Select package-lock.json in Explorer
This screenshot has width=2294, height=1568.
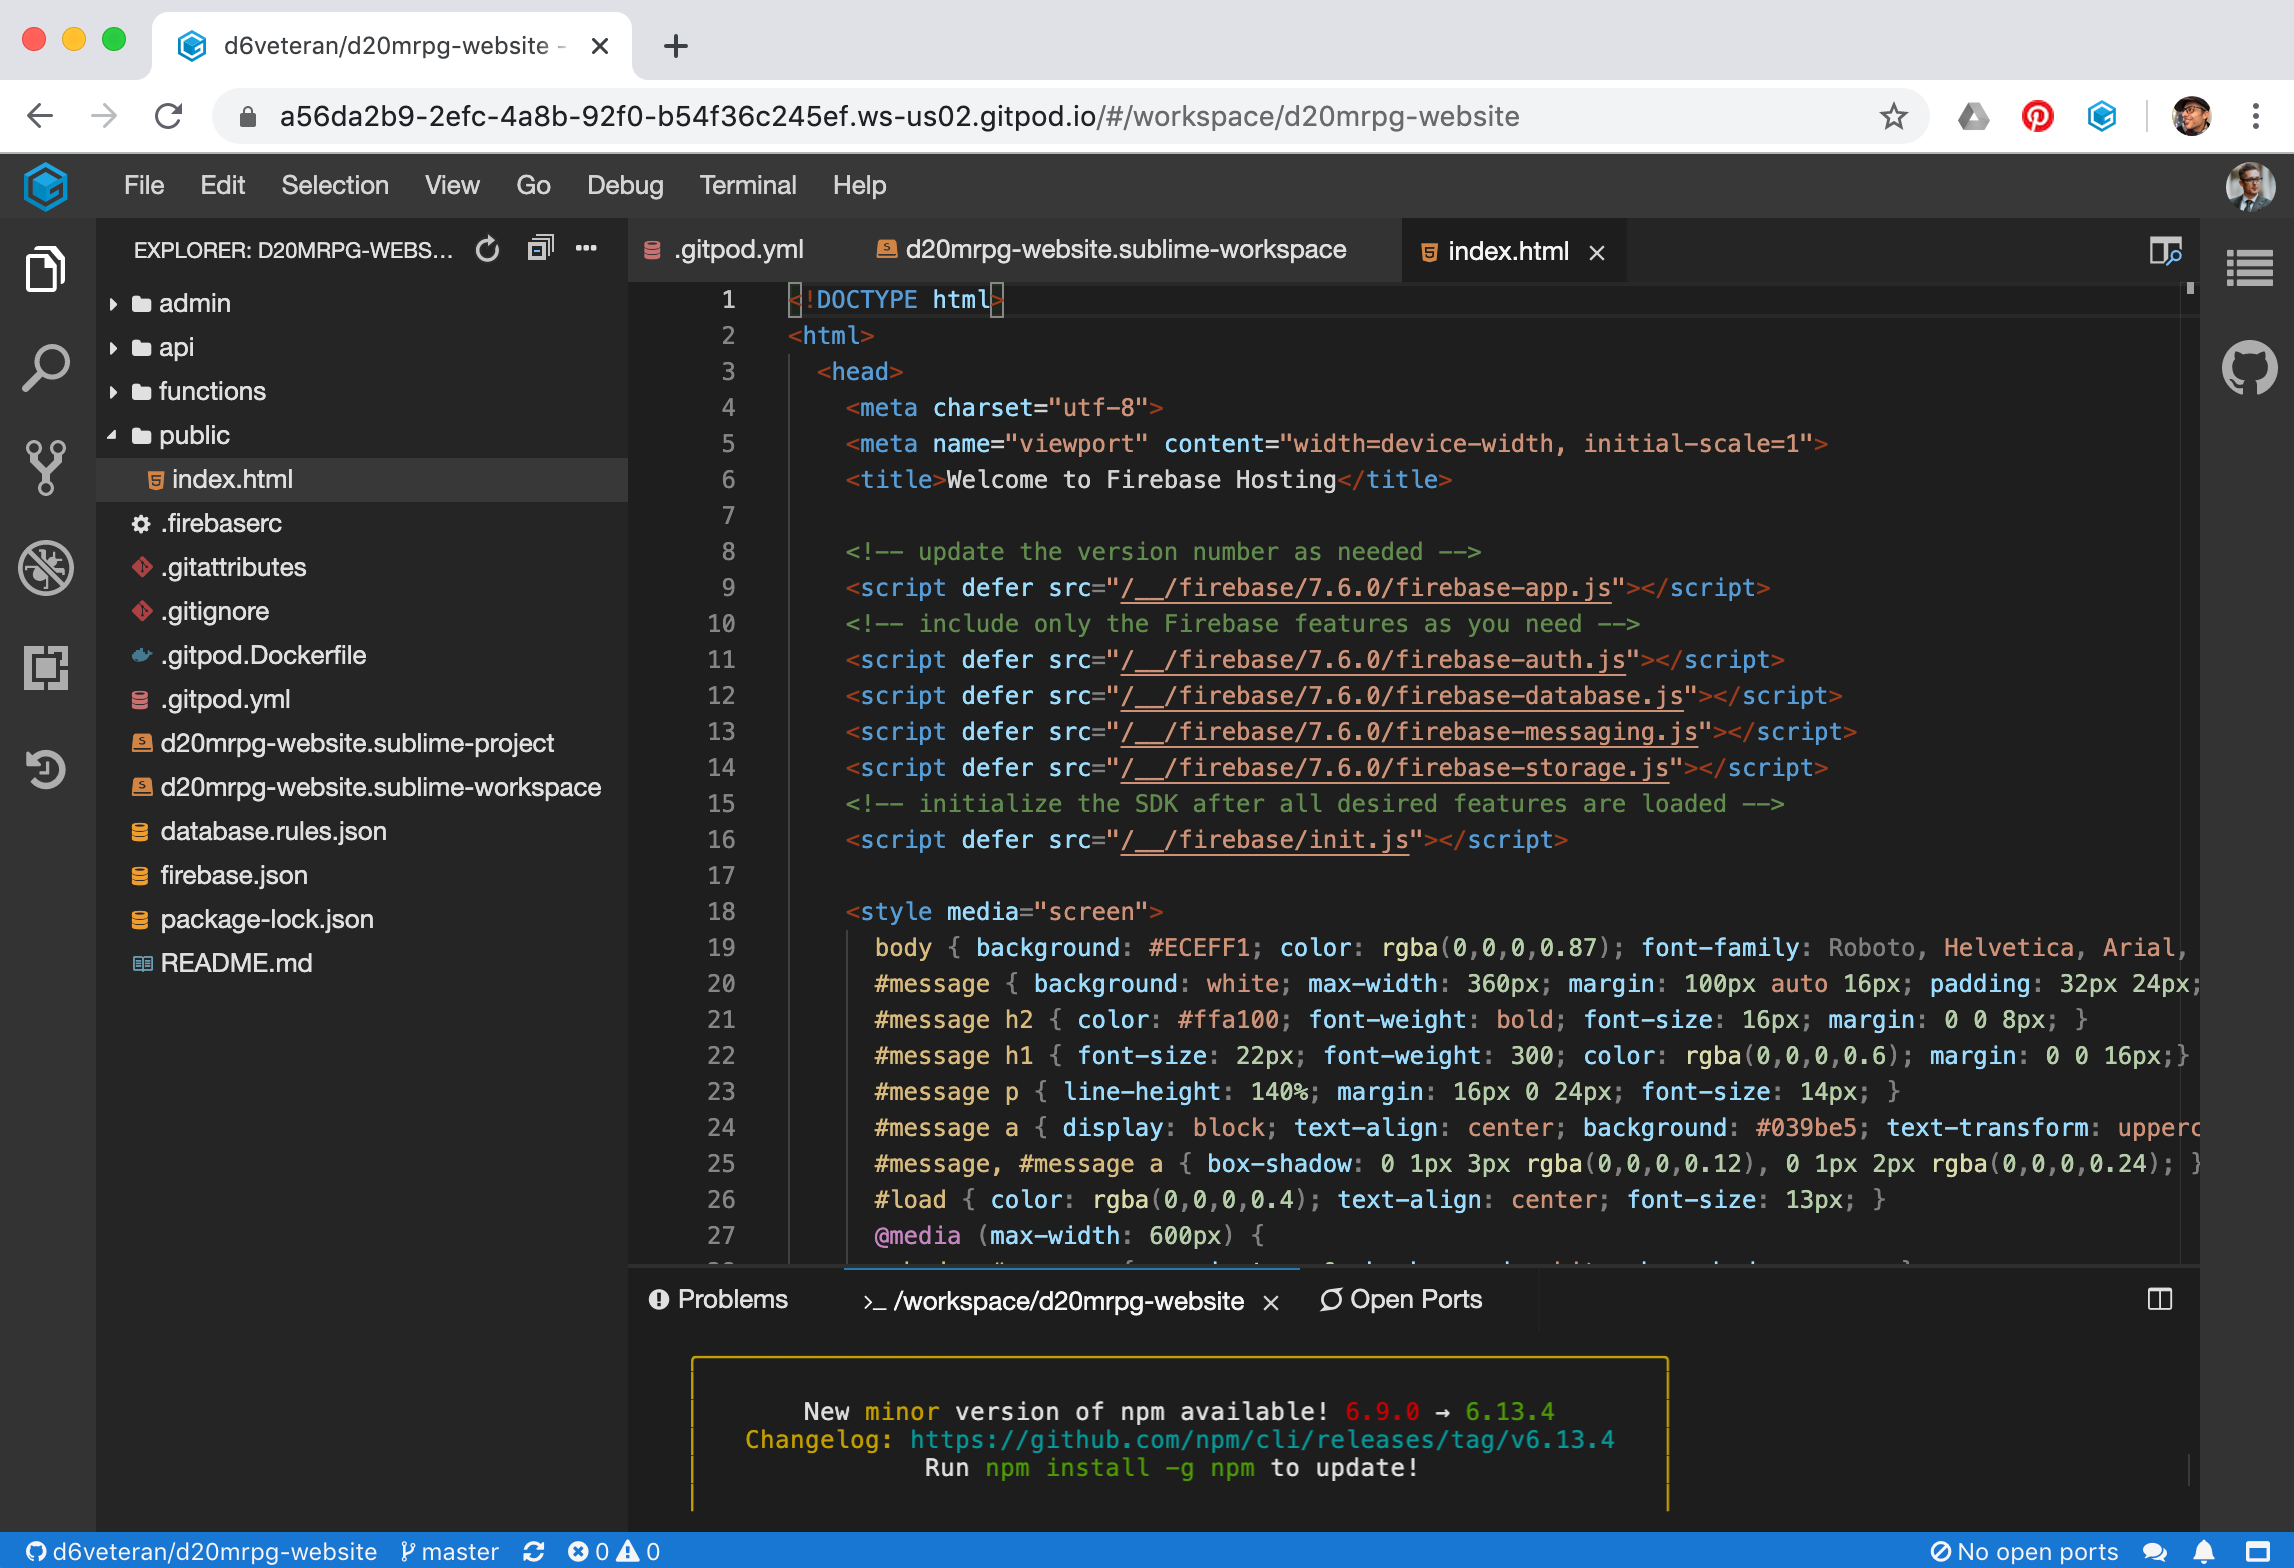pyautogui.click(x=362, y=919)
